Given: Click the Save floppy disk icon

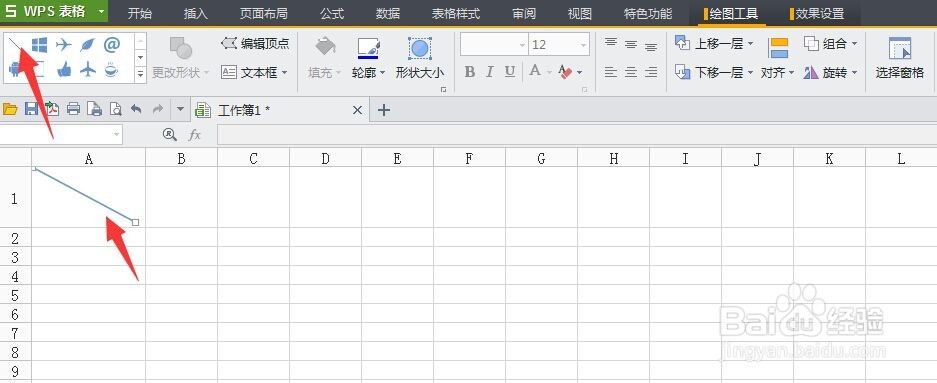Looking at the screenshot, I should [31, 109].
